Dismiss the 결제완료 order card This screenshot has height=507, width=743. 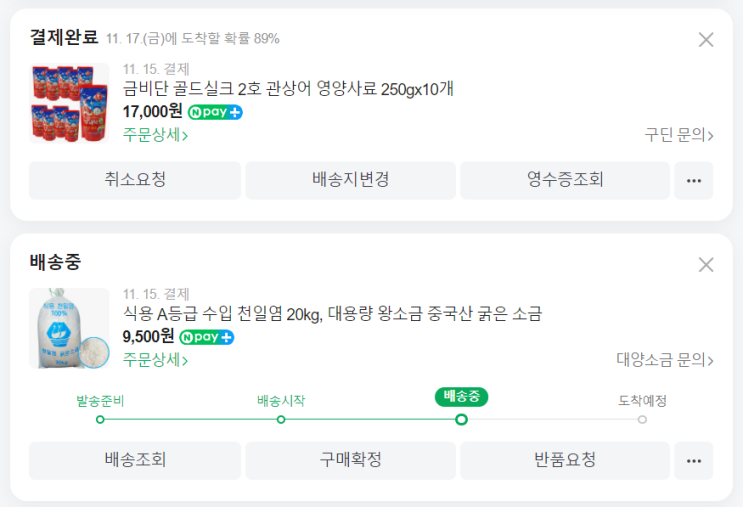tap(705, 40)
